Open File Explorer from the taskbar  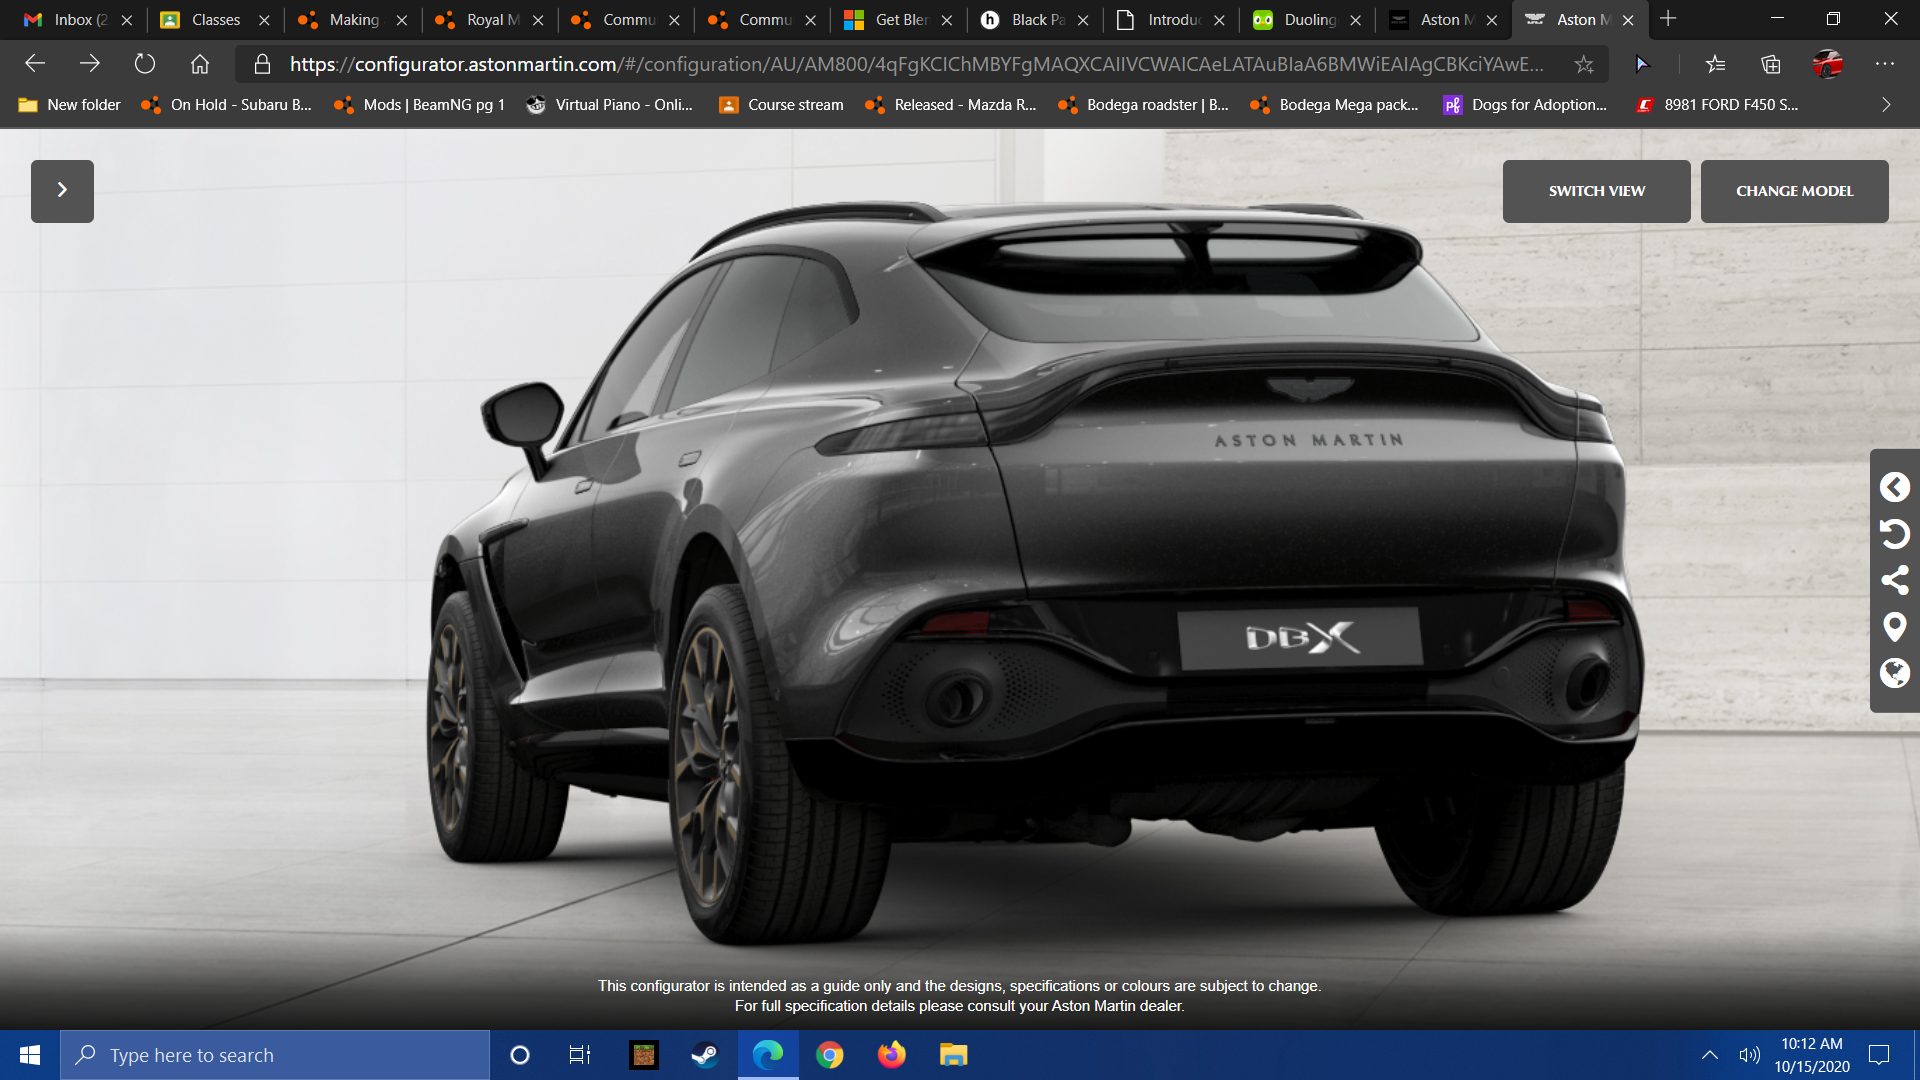pyautogui.click(x=953, y=1055)
